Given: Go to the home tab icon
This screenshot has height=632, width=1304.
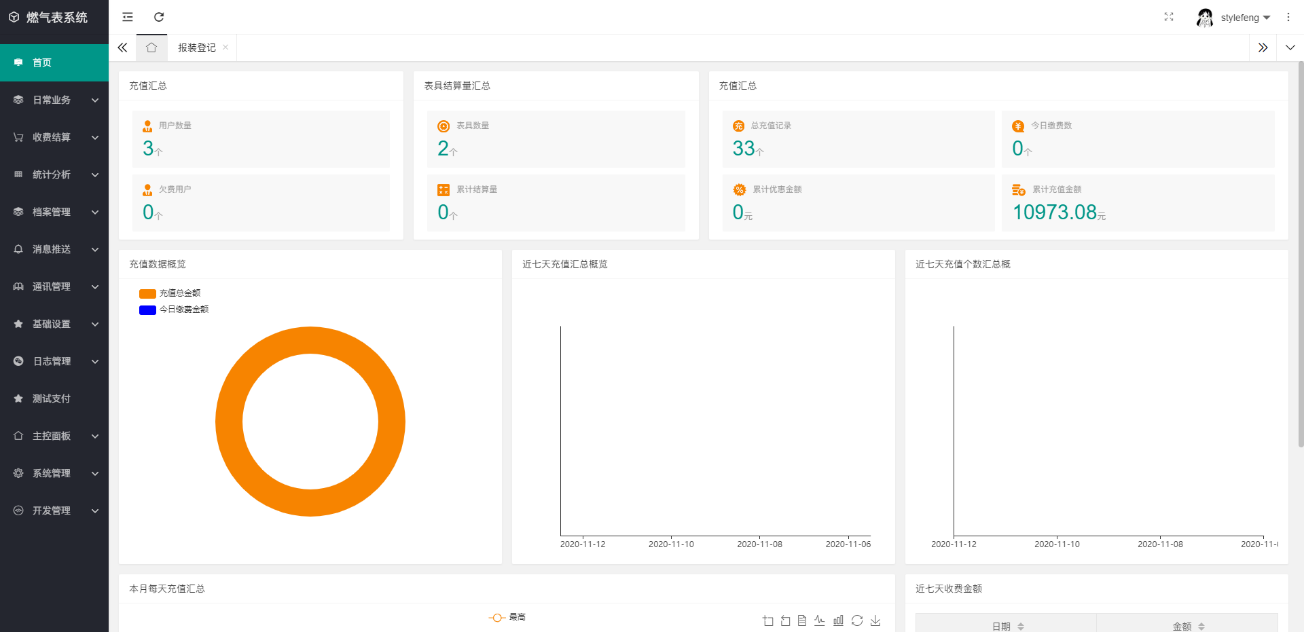Looking at the screenshot, I should (151, 47).
